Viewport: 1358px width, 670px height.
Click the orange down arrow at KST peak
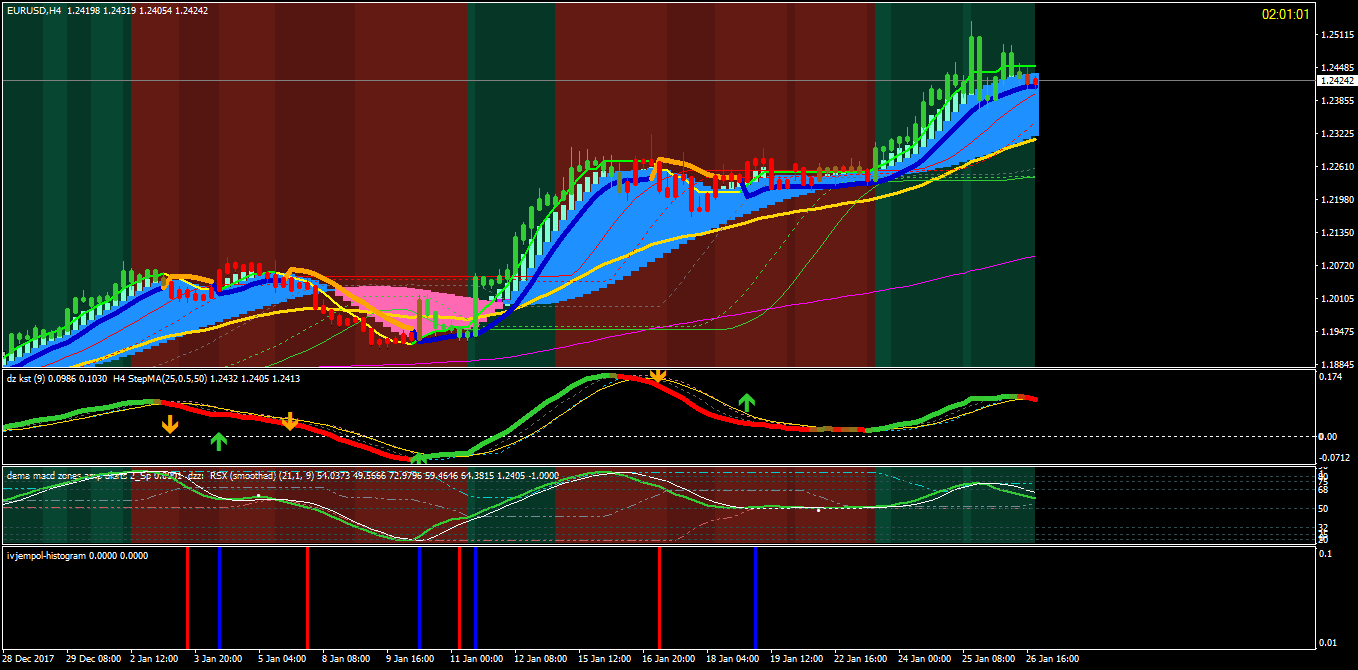[x=657, y=376]
